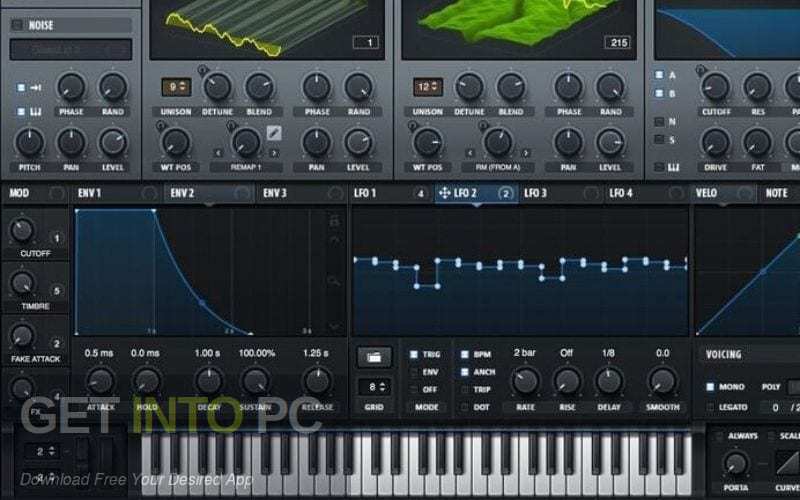Click the ENV 3 mod source drag circle
This screenshot has width=800, height=500.
[x=335, y=193]
